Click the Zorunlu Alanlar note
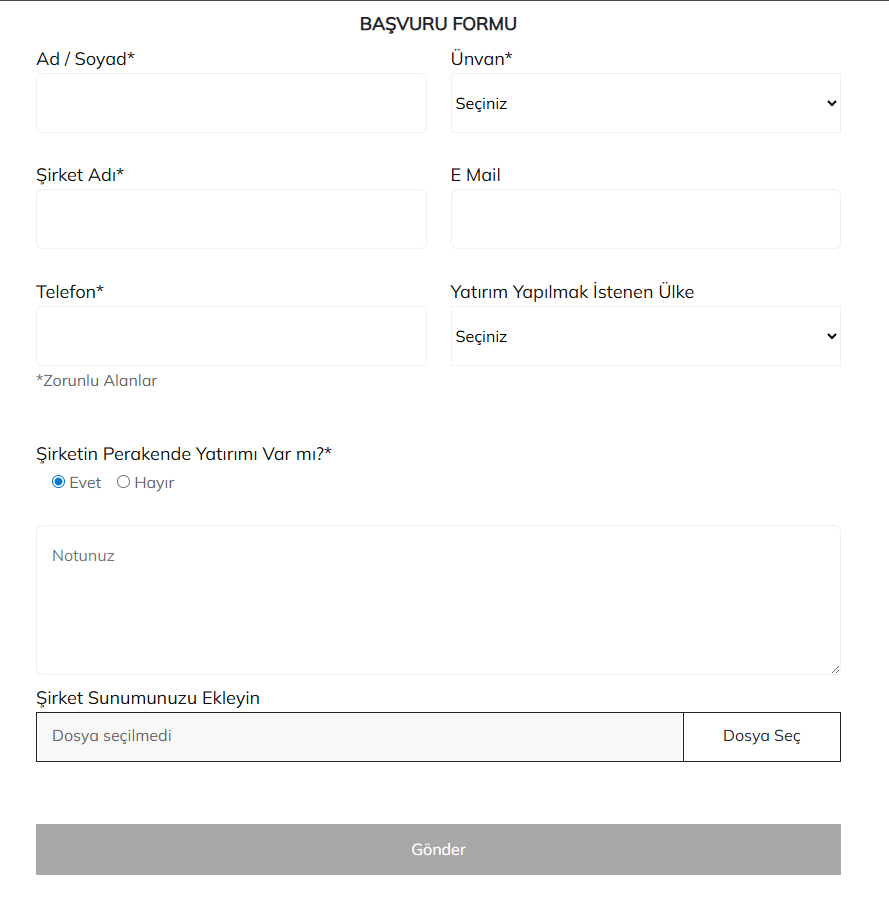 click(x=97, y=381)
